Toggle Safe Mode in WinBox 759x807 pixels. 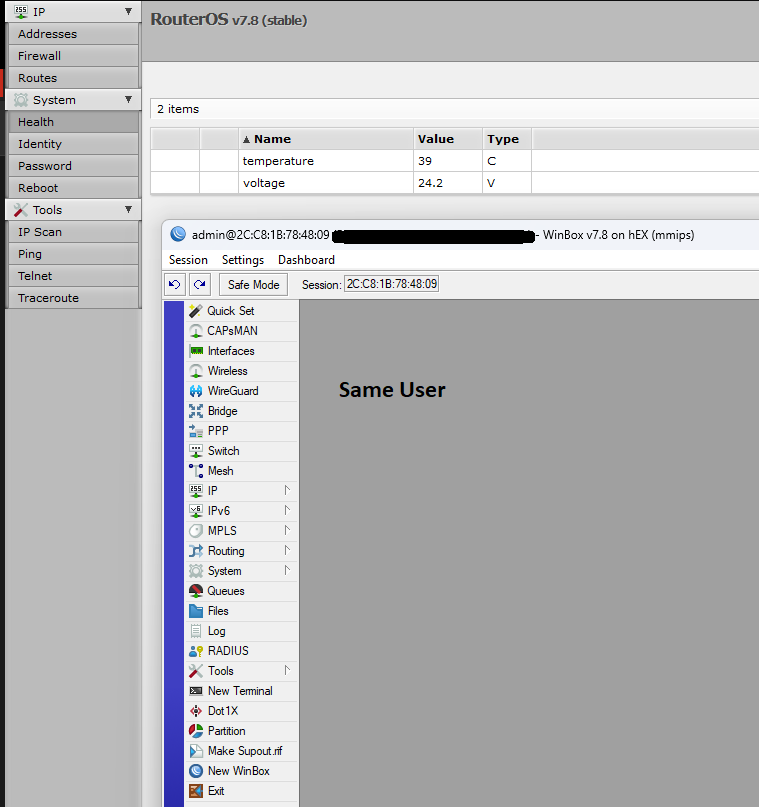253,285
